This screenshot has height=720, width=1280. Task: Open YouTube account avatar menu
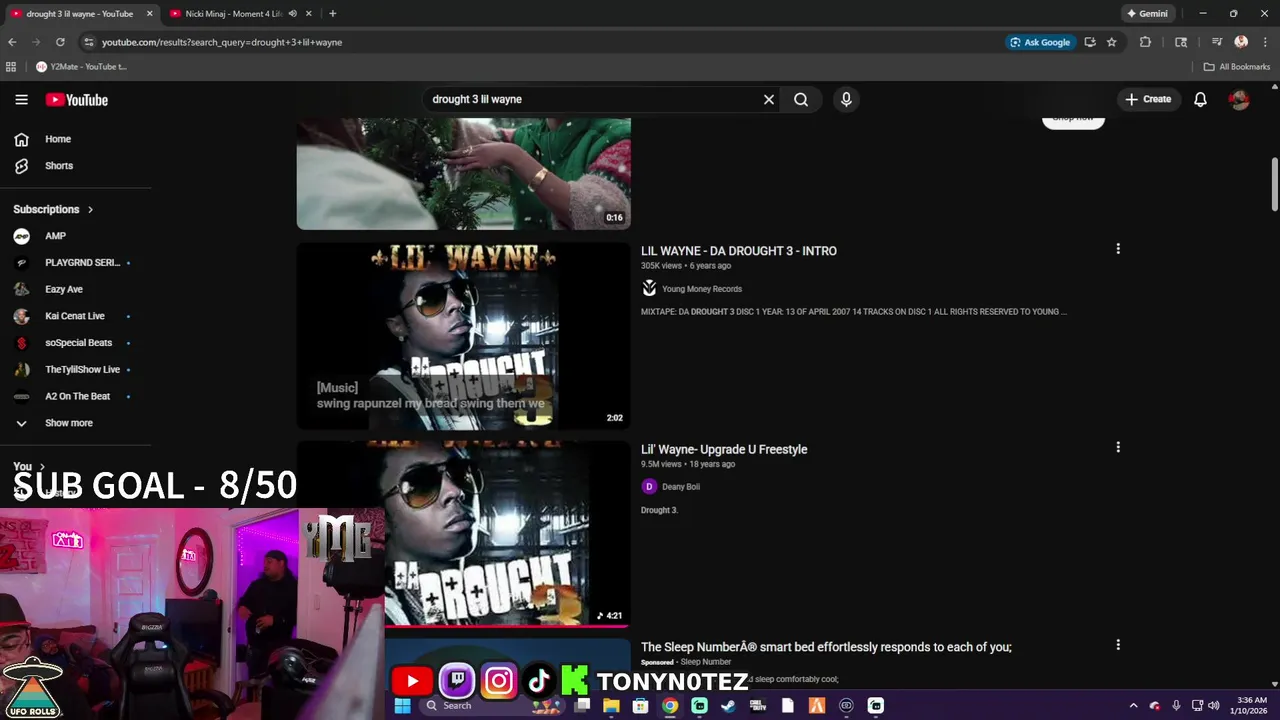point(1239,99)
